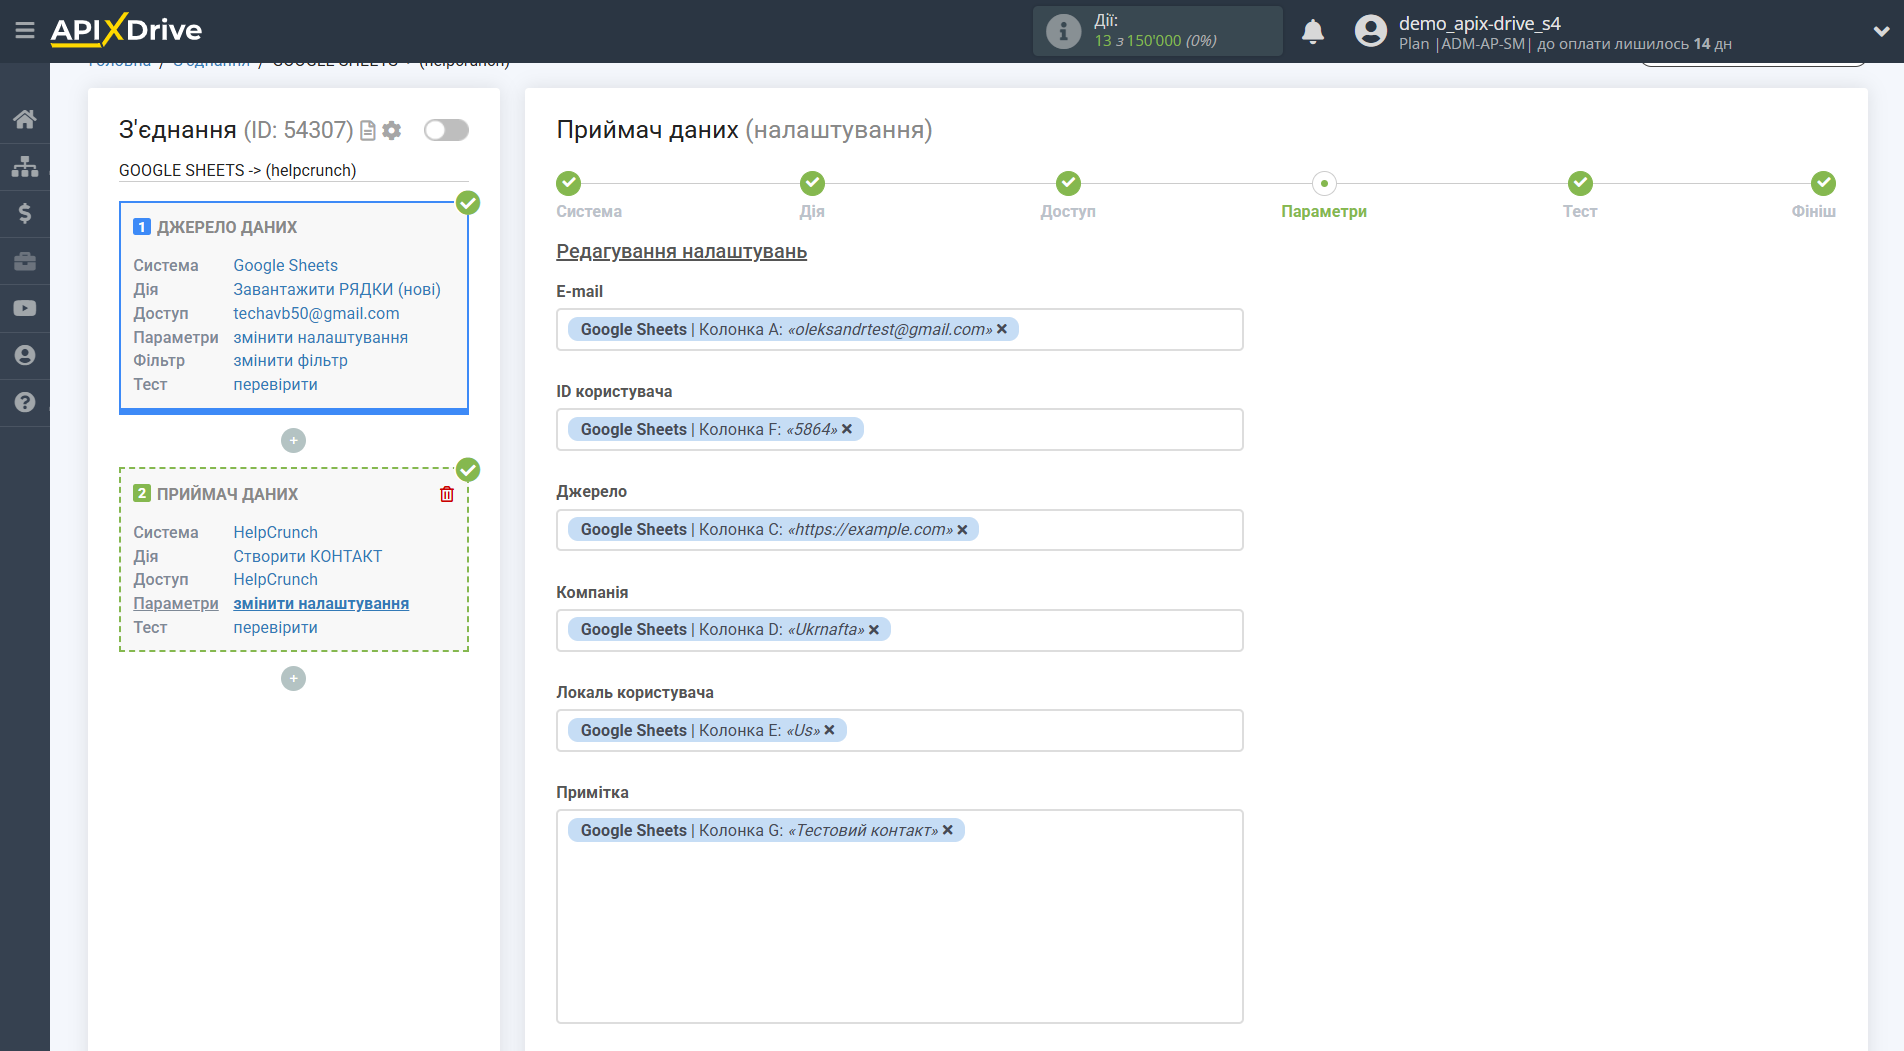The height and width of the screenshot is (1051, 1904).
Task: Expand the account dropdown chevron
Action: pyautogui.click(x=1881, y=31)
